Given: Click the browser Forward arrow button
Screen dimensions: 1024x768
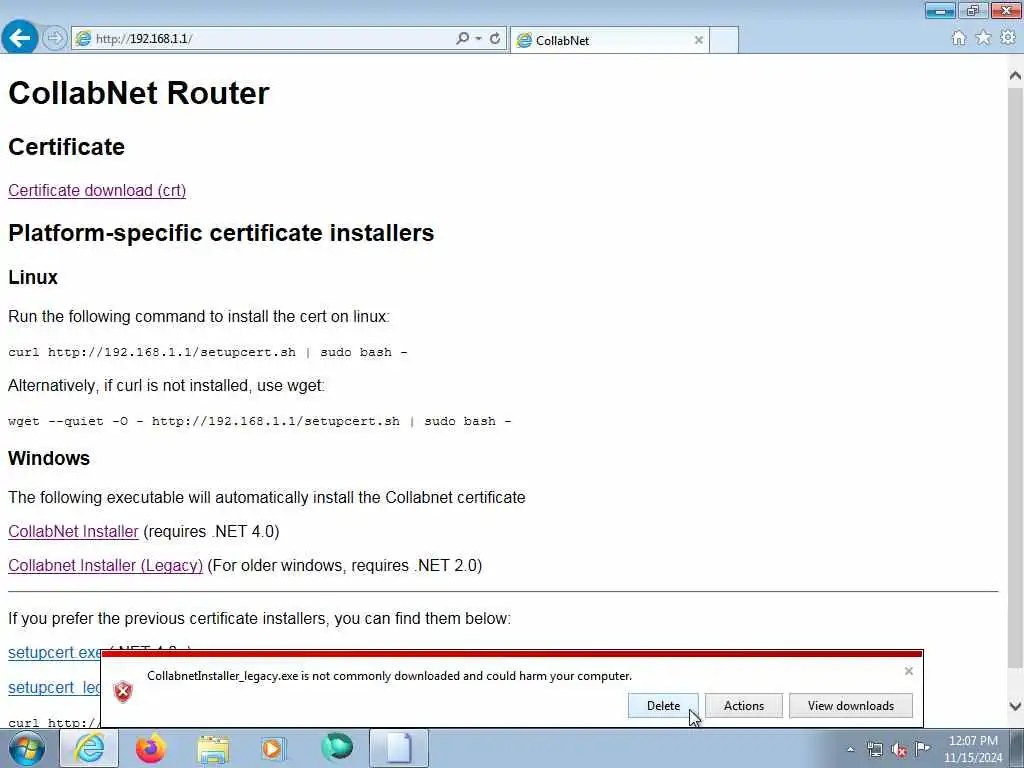Looking at the screenshot, I should pos(55,38).
